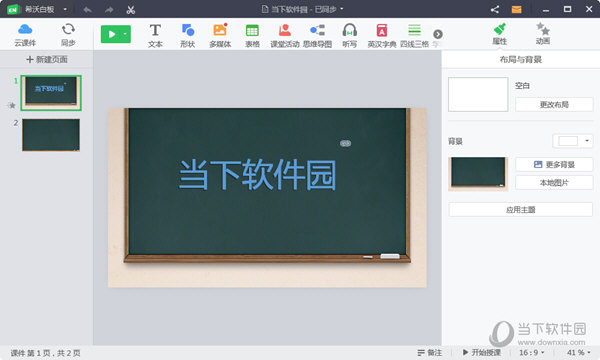Screen dimensions: 600x360
Task: Open the 16:9 aspect ratio dropdown
Action: click(532, 352)
